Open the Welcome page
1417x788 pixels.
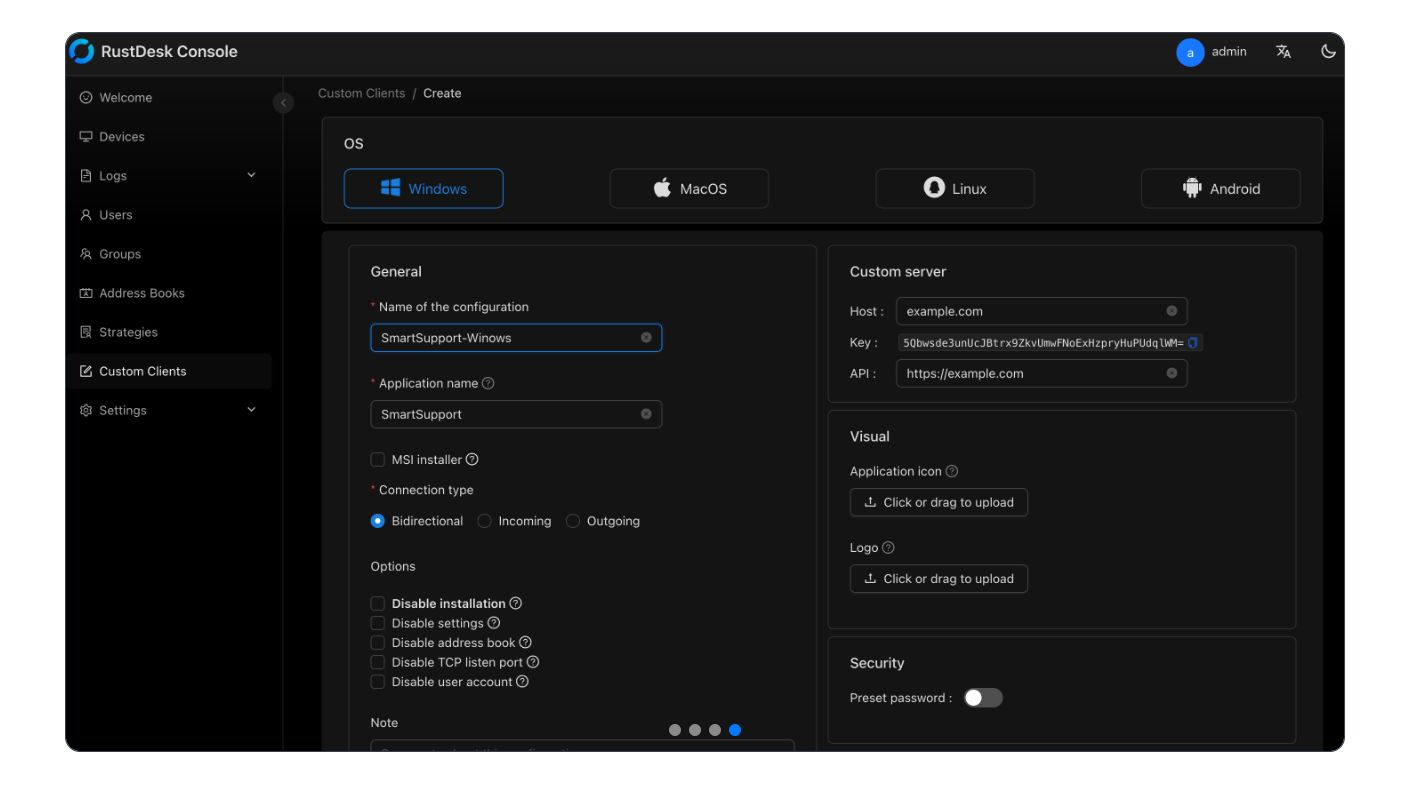click(x=169, y=98)
